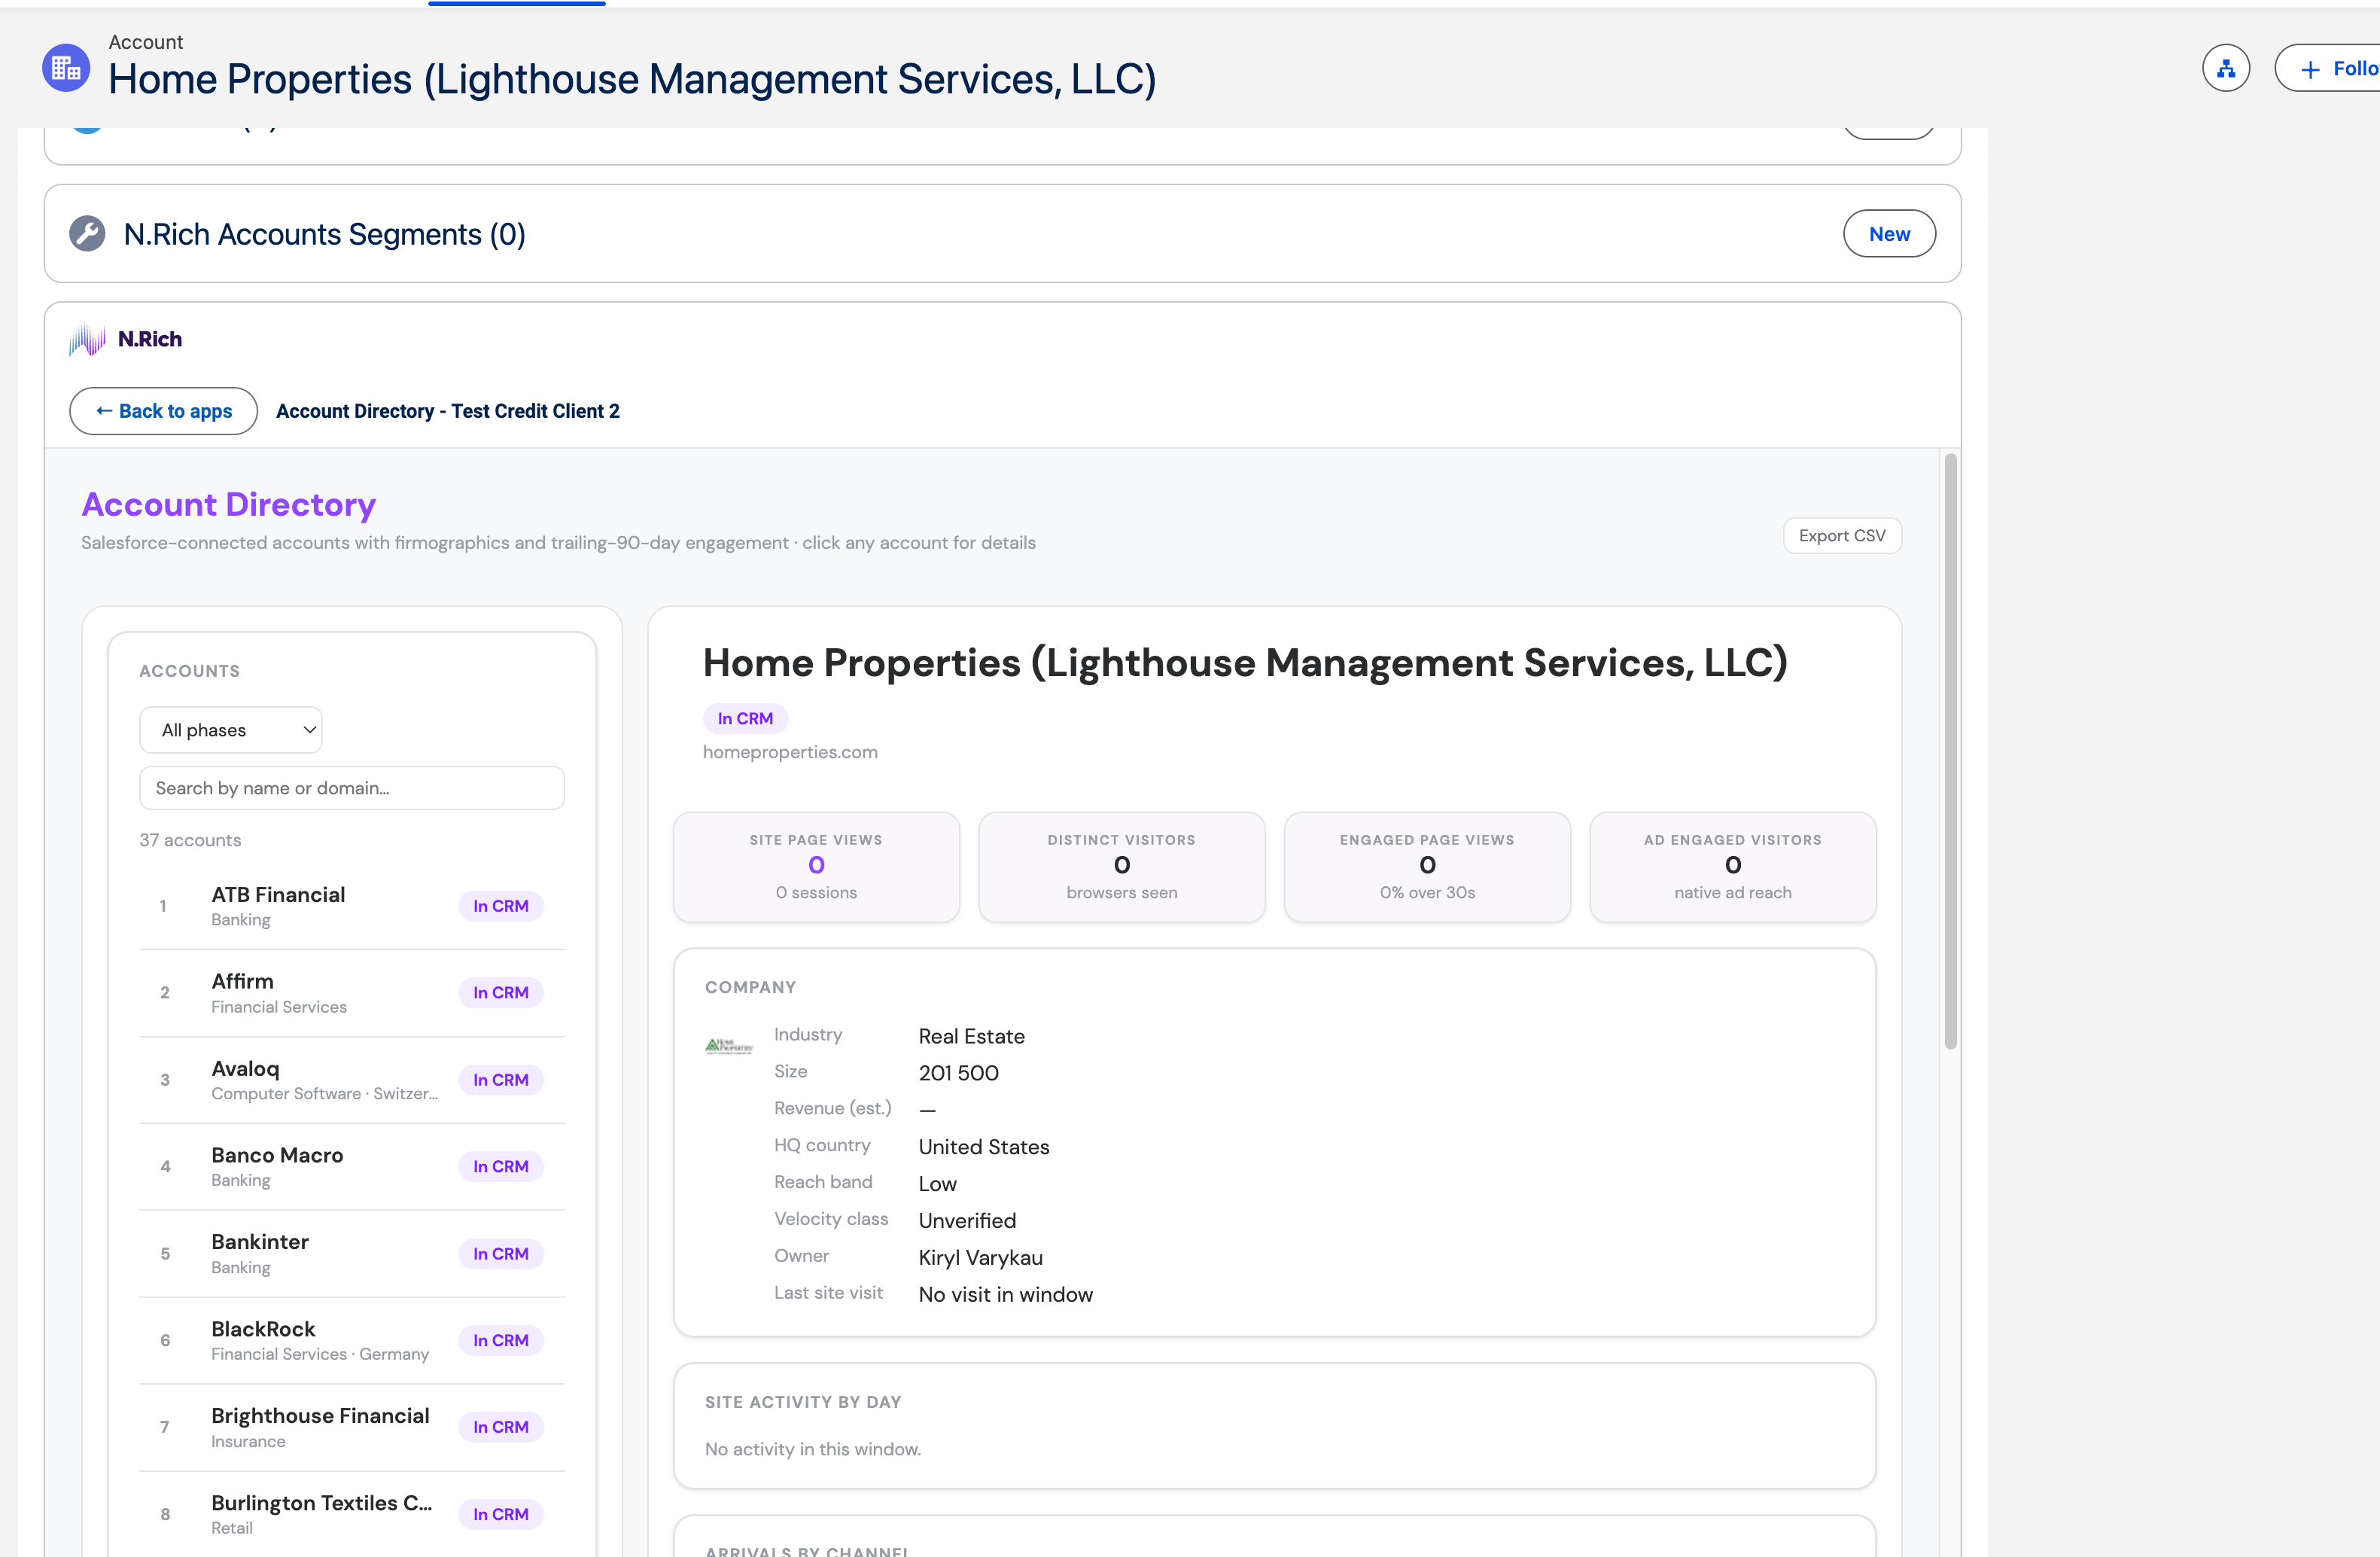The width and height of the screenshot is (2380, 1557).
Task: Open Bankinter account
Action: coord(352,1253)
